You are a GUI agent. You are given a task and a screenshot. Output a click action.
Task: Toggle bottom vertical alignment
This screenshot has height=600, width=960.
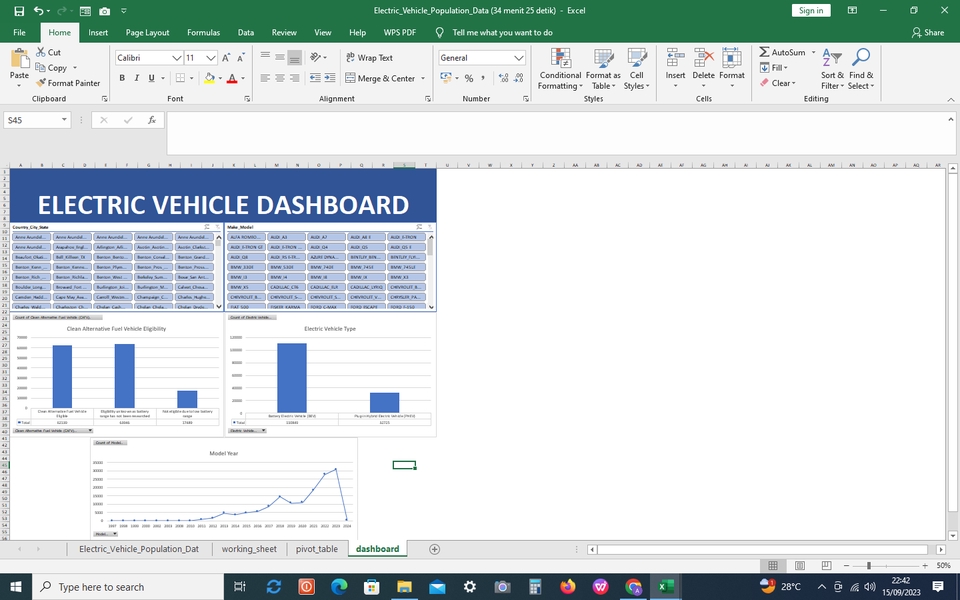(294, 57)
